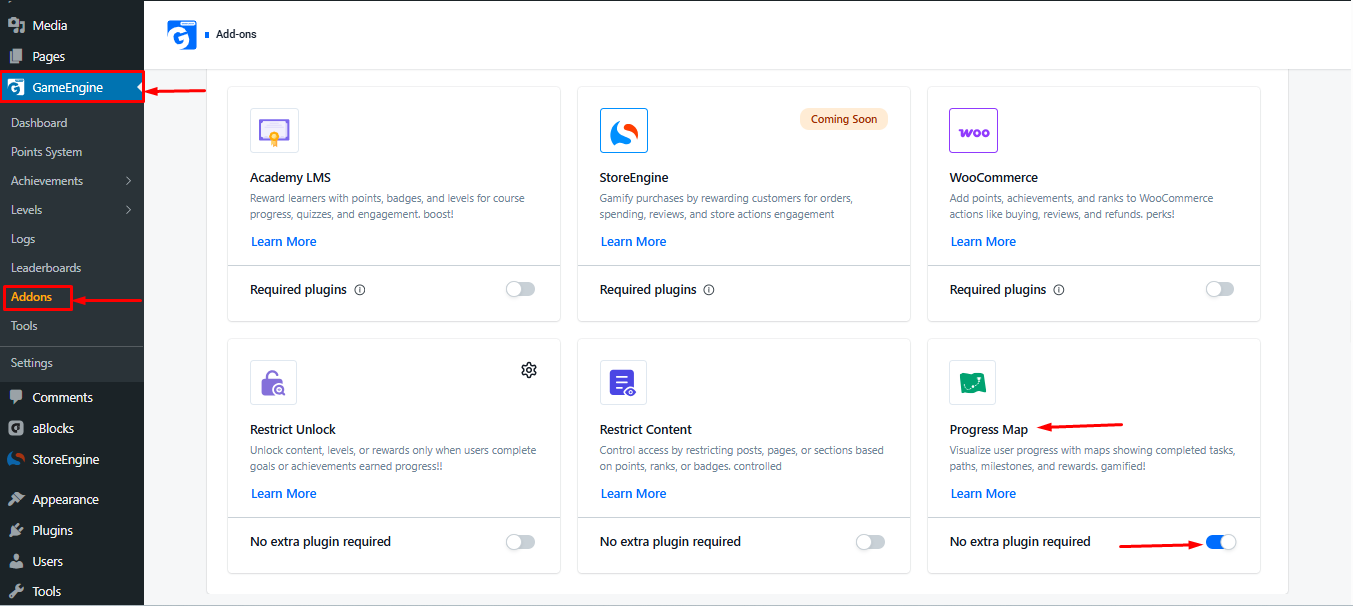
Task: Select Logs in the sidebar
Action: (23, 239)
